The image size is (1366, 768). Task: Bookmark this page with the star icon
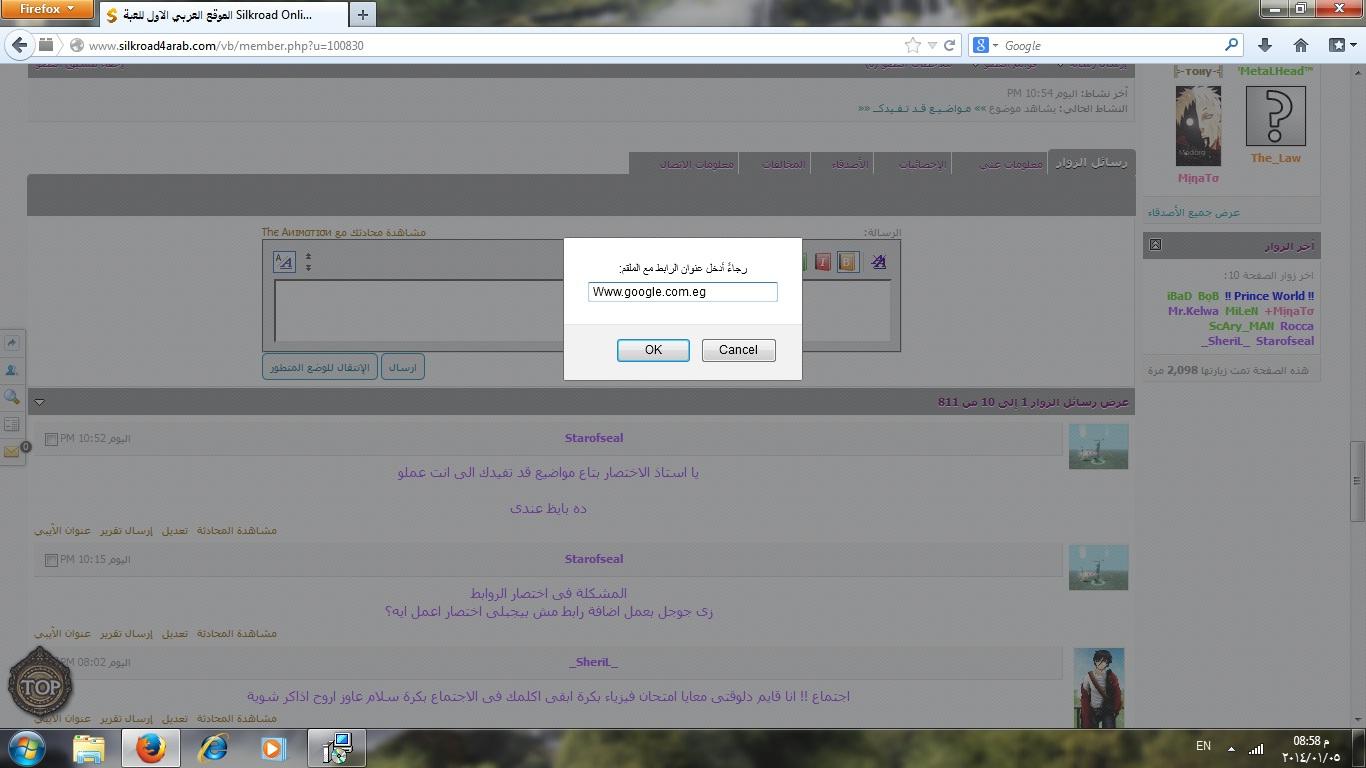click(x=912, y=45)
